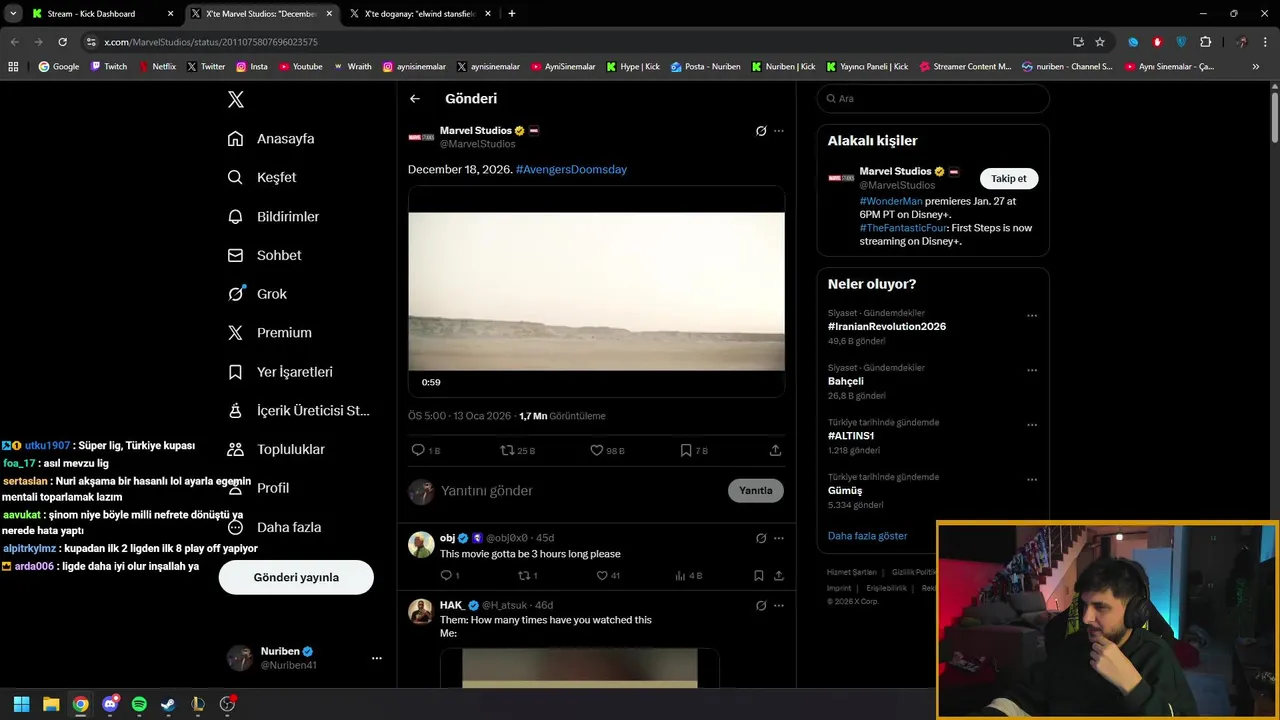Image resolution: width=1280 pixels, height=720 pixels.
Task: Open more options on obj's reply
Action: 779,538
